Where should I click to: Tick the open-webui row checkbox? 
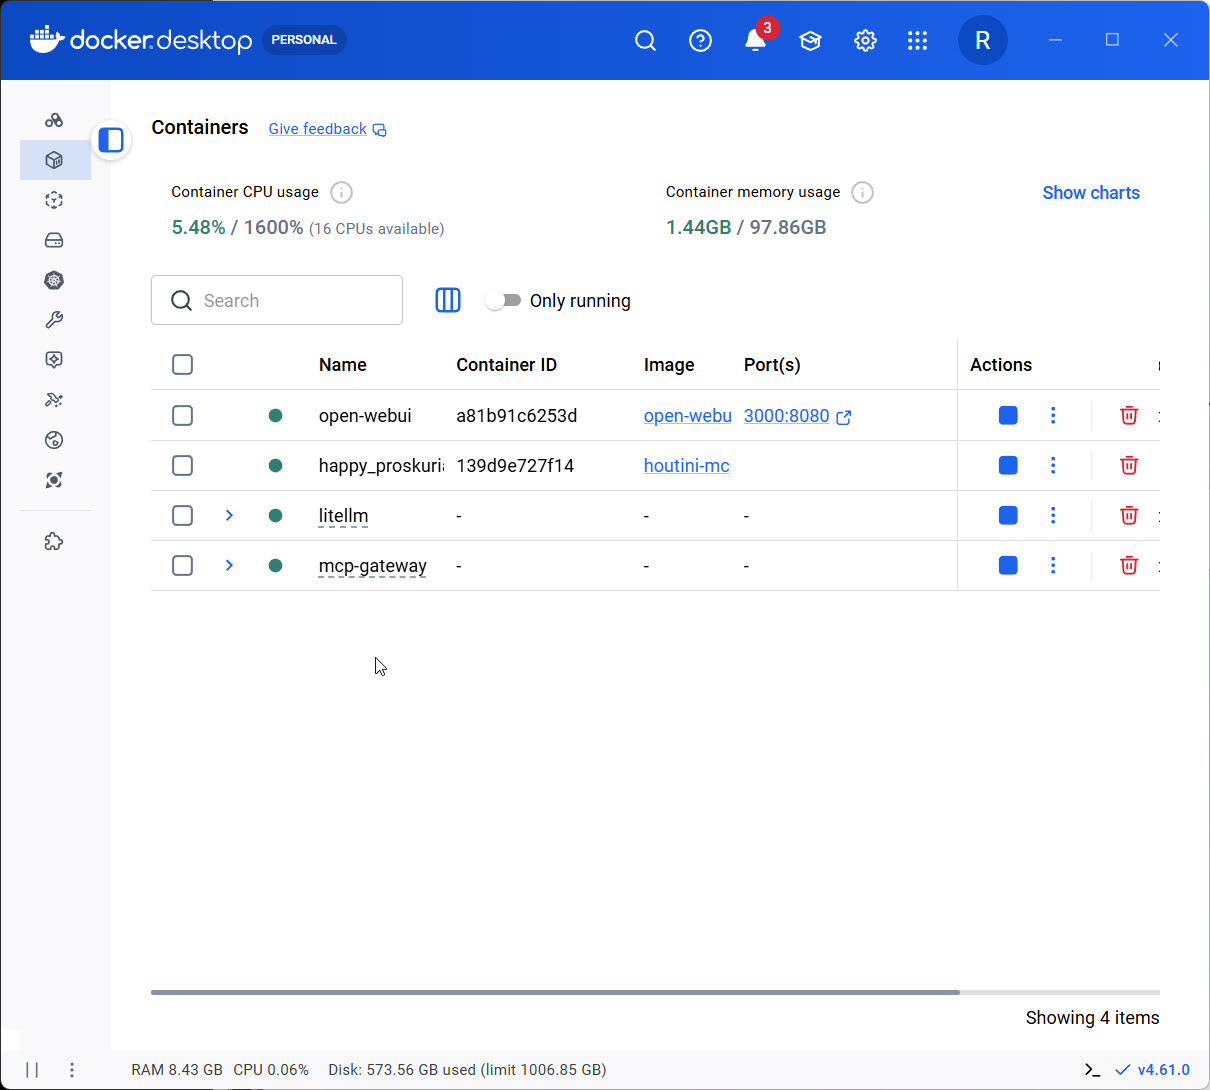pos(182,415)
